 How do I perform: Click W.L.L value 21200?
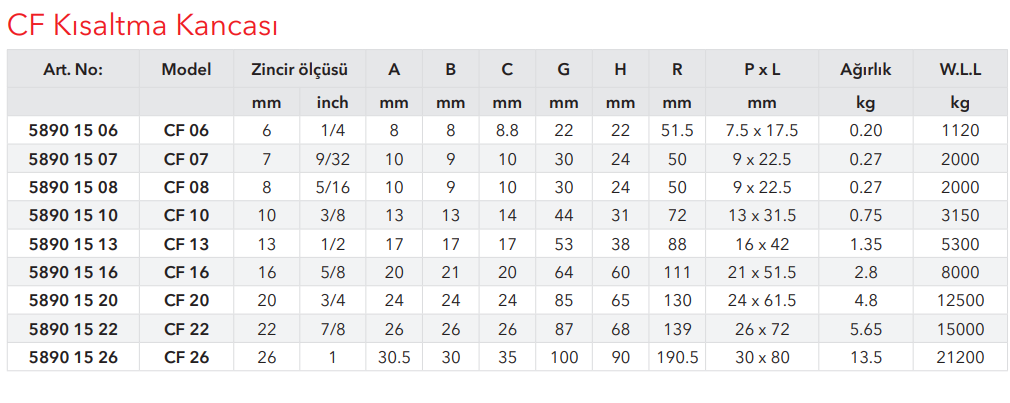tap(960, 357)
